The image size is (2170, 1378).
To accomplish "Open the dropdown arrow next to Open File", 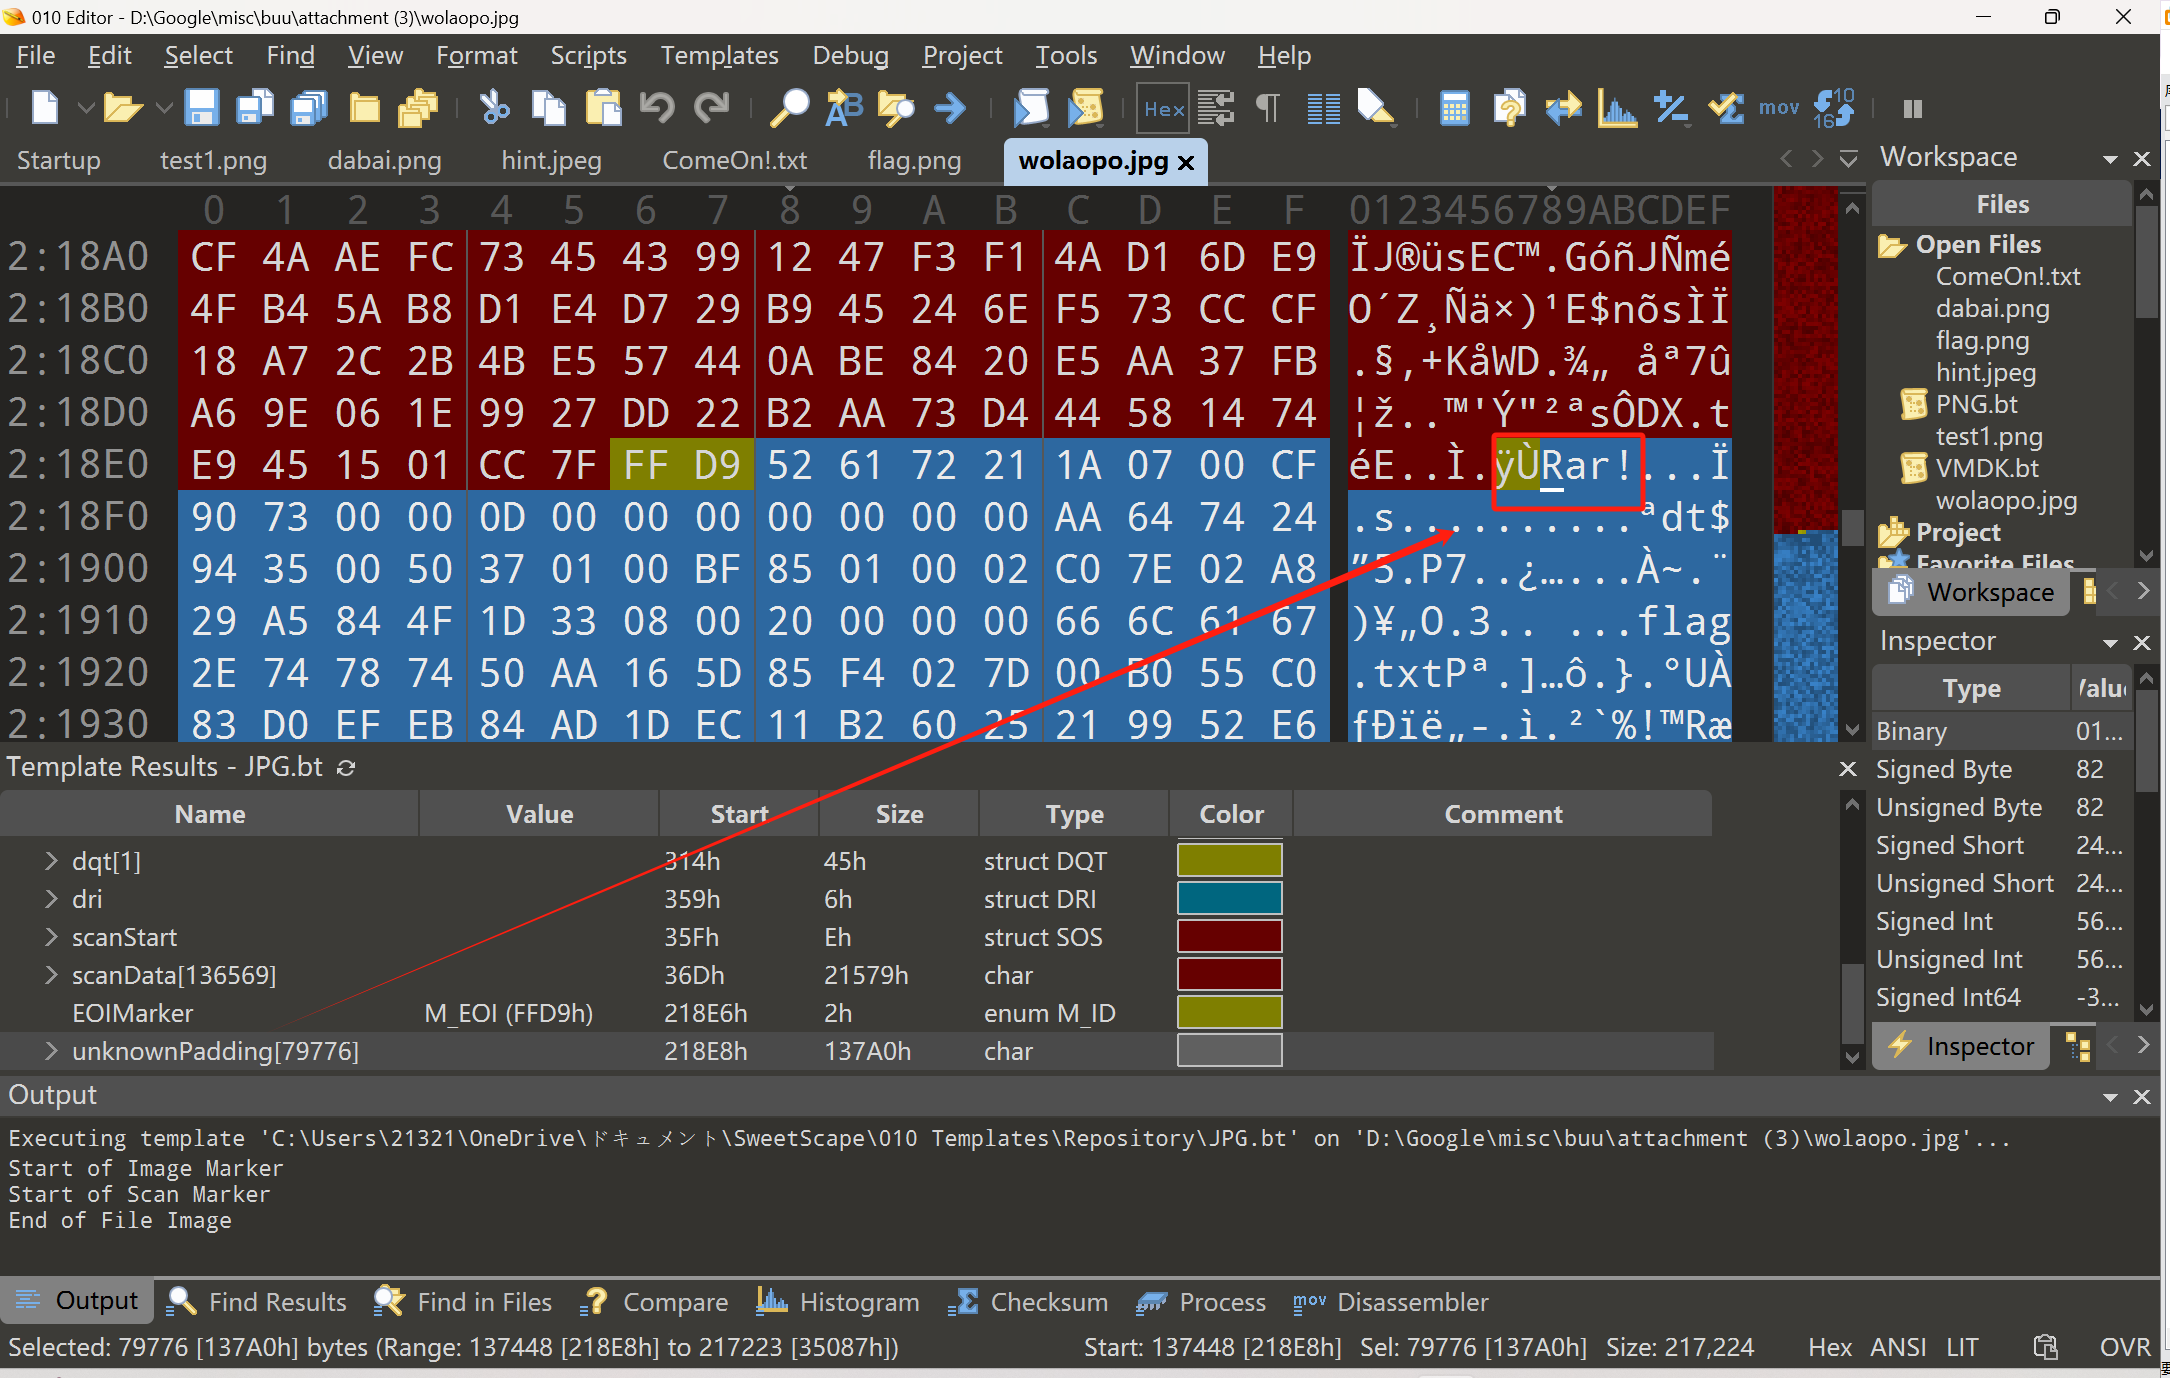I will (164, 107).
